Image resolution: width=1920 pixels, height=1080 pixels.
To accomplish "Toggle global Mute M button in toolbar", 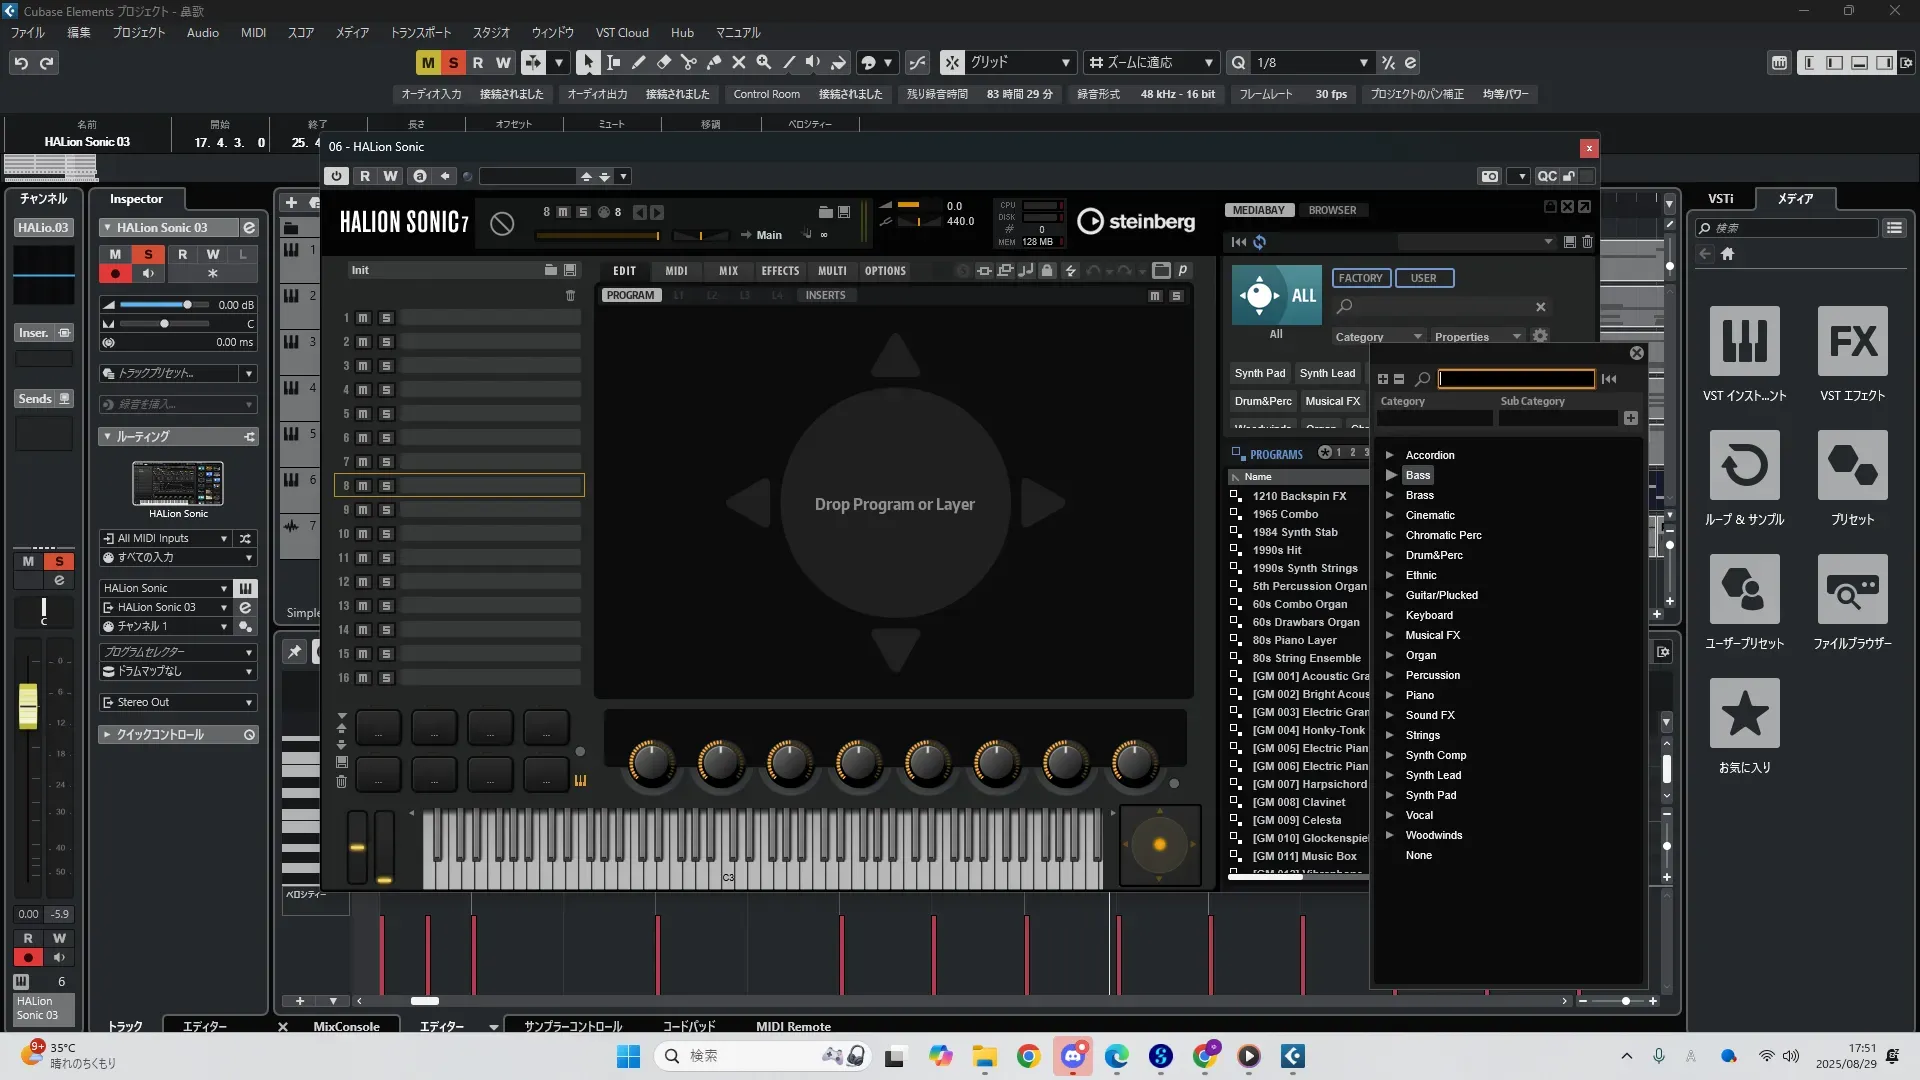I will (428, 62).
